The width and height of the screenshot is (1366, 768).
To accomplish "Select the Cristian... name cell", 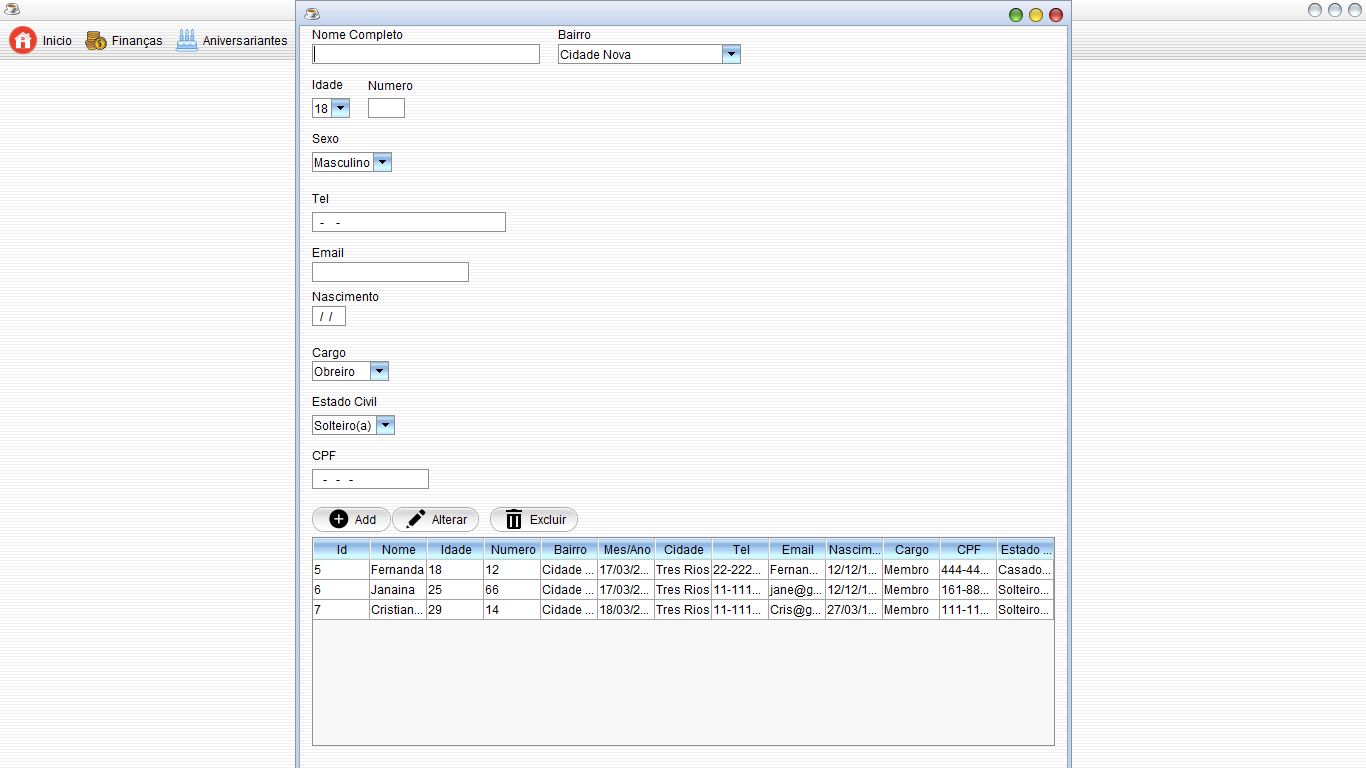I will pyautogui.click(x=398, y=610).
